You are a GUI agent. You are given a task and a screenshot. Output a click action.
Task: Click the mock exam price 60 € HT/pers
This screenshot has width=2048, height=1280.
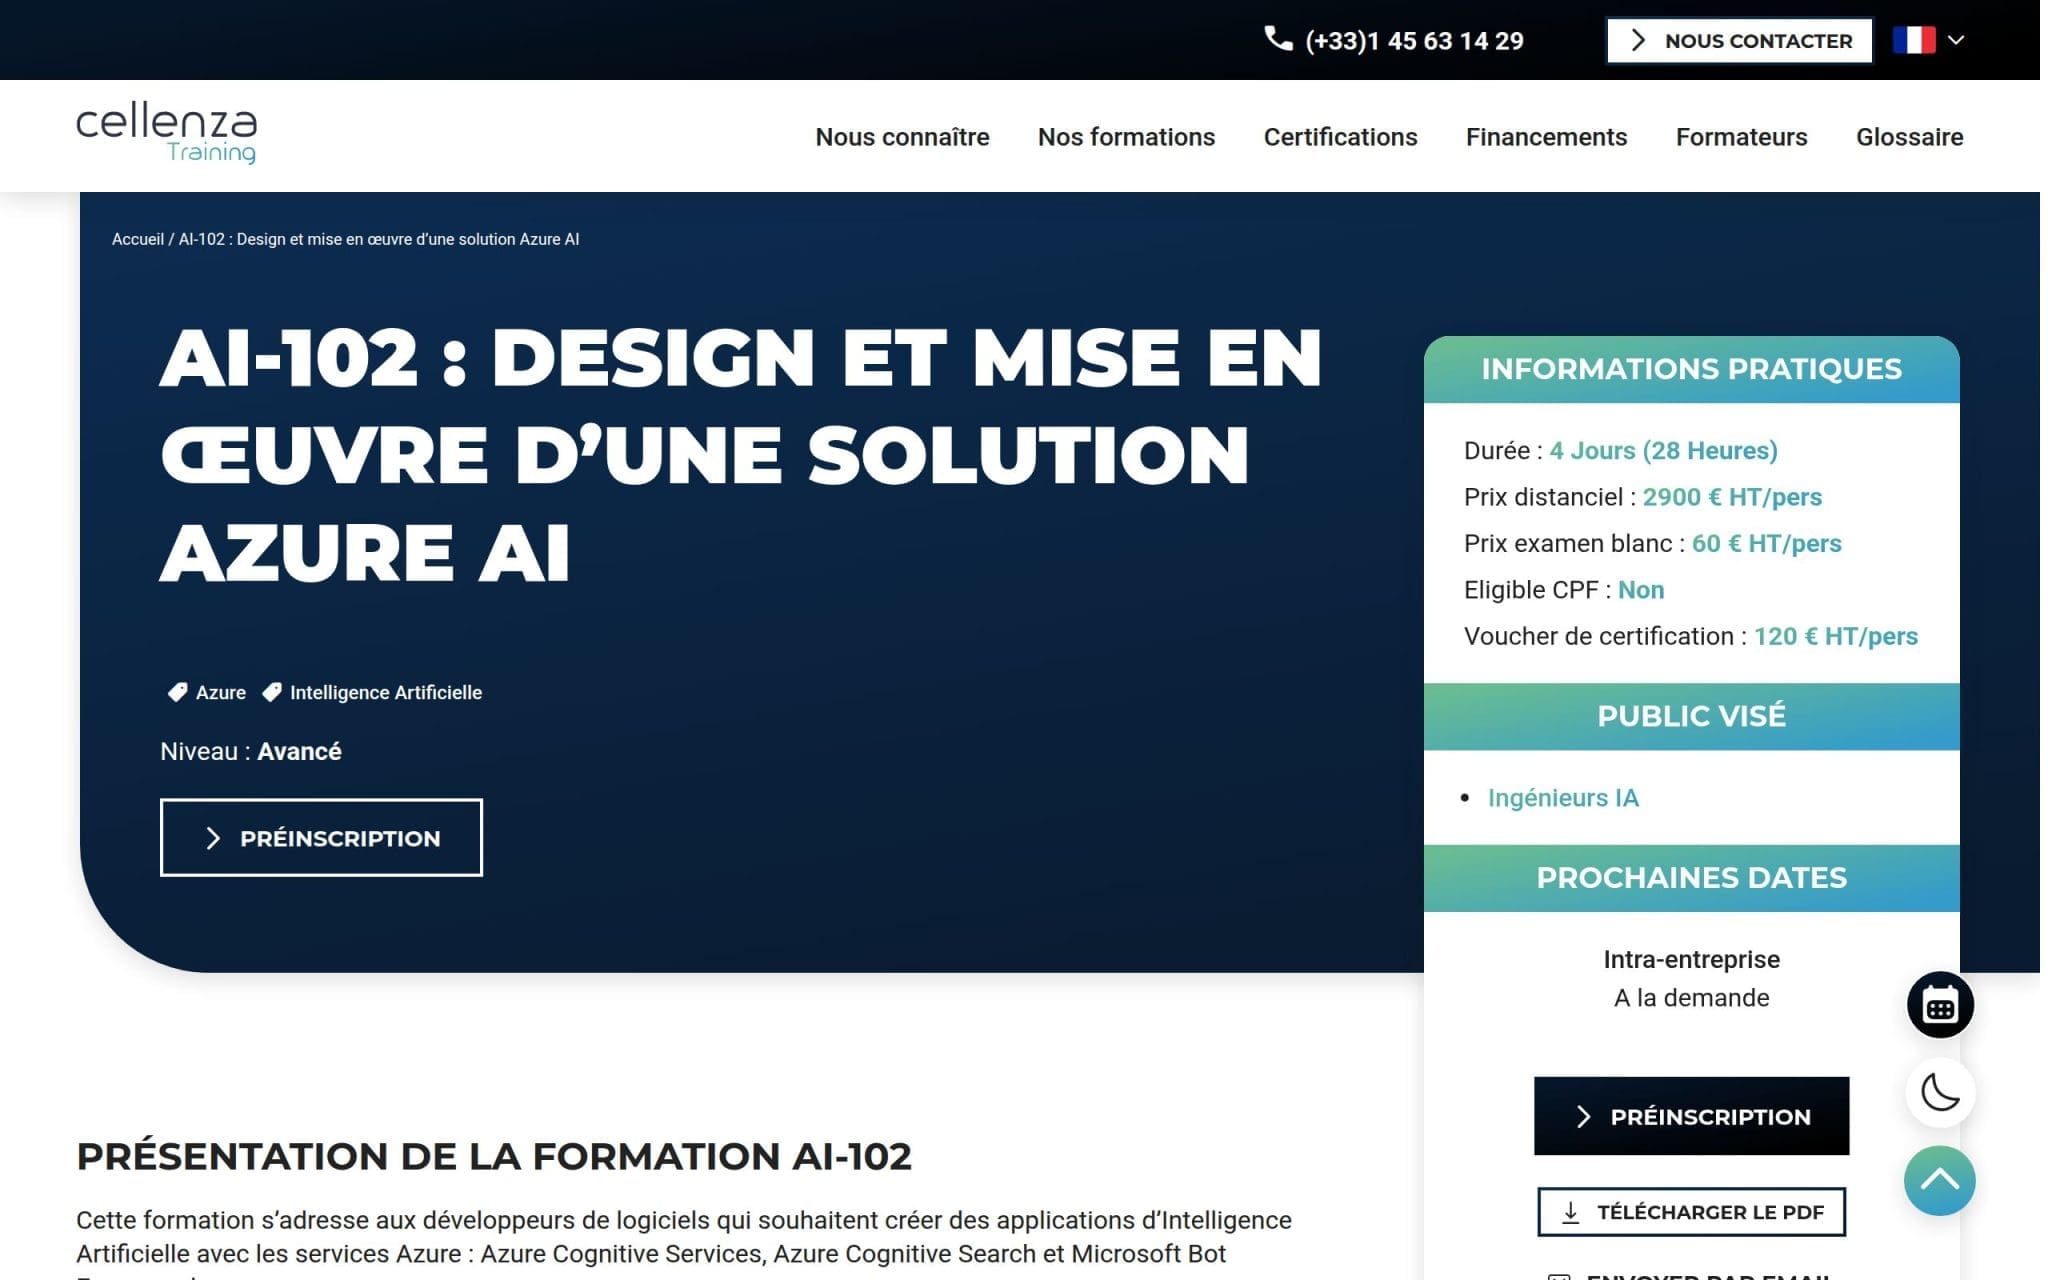coord(1766,543)
